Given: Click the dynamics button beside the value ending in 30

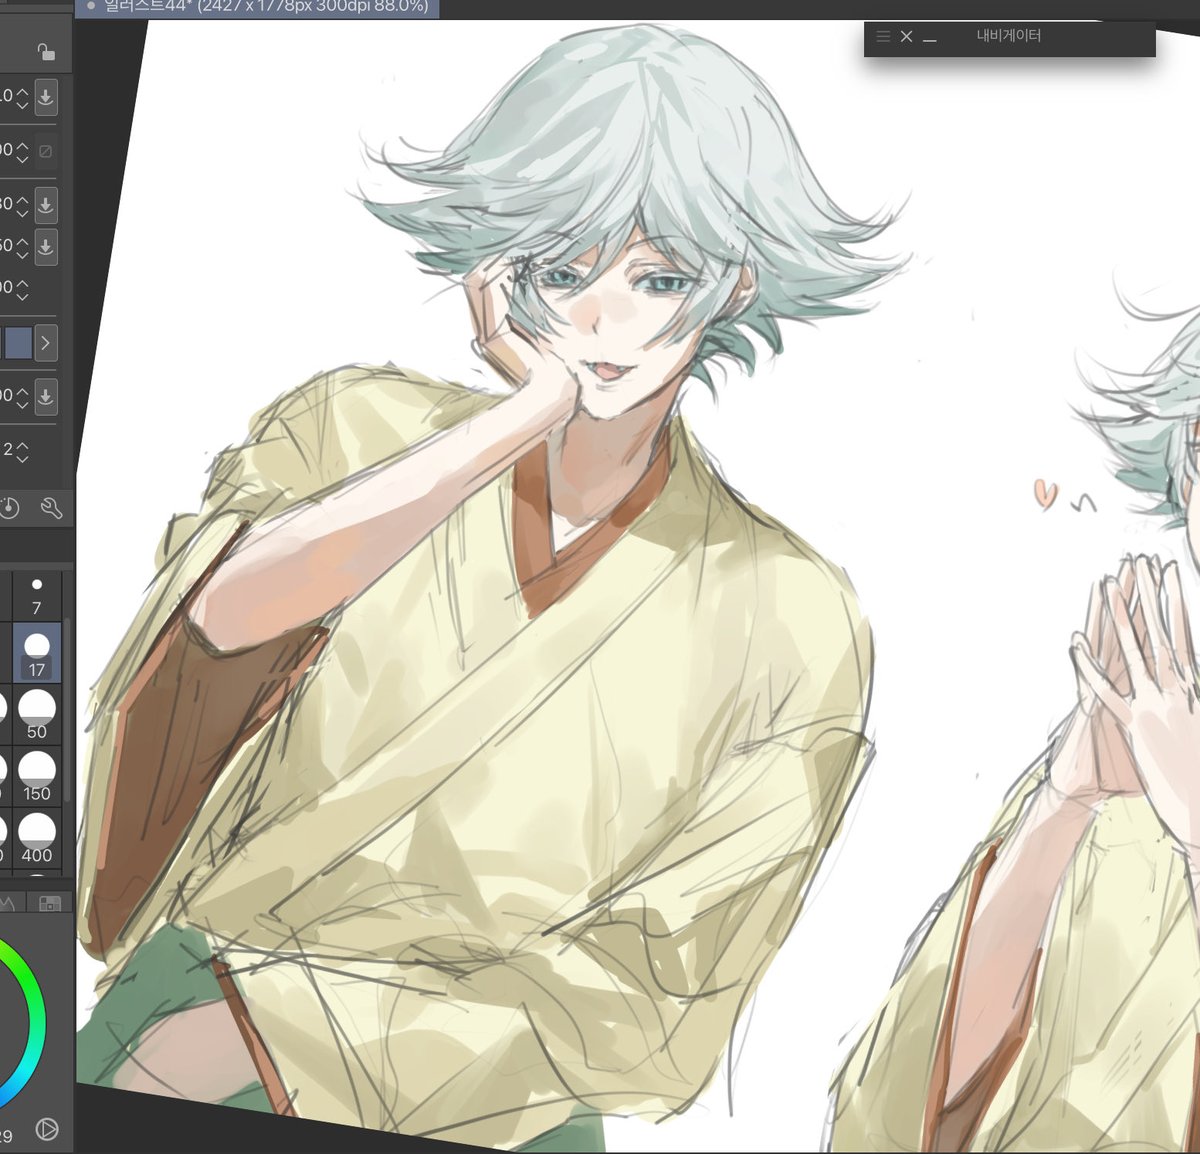Looking at the screenshot, I should point(46,205).
